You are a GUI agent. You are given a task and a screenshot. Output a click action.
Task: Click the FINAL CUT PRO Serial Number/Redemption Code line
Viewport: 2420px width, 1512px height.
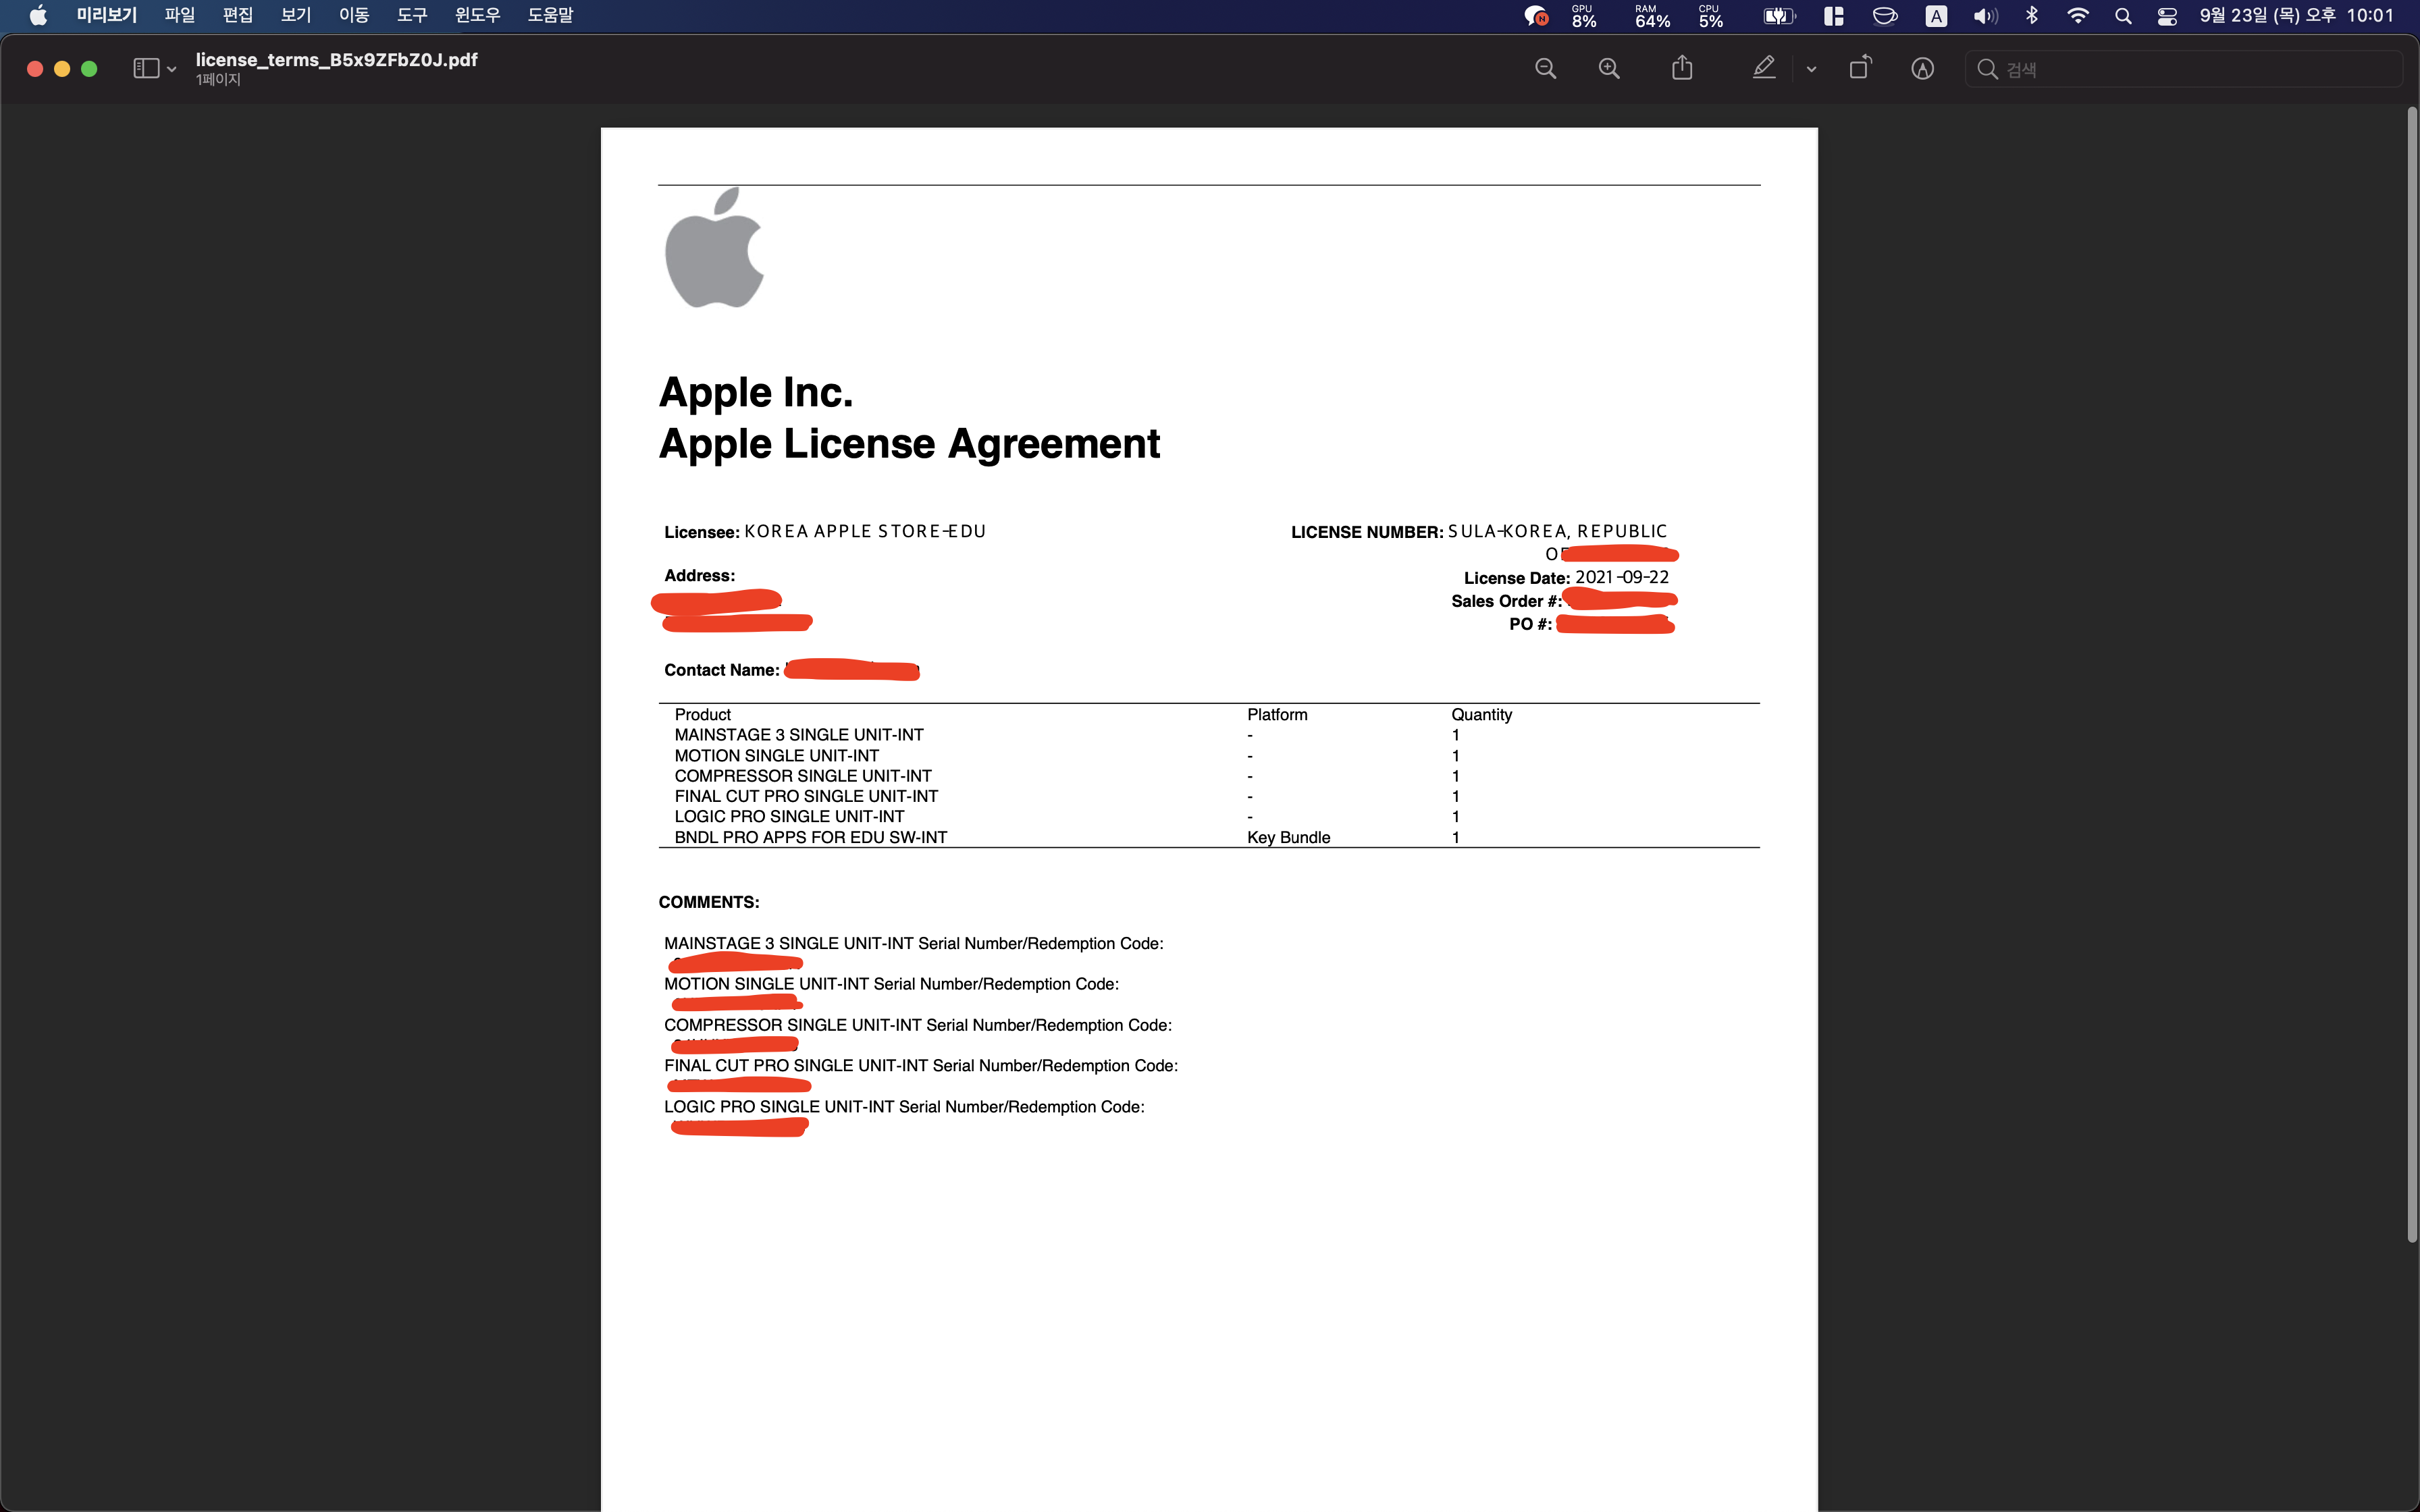point(921,1066)
